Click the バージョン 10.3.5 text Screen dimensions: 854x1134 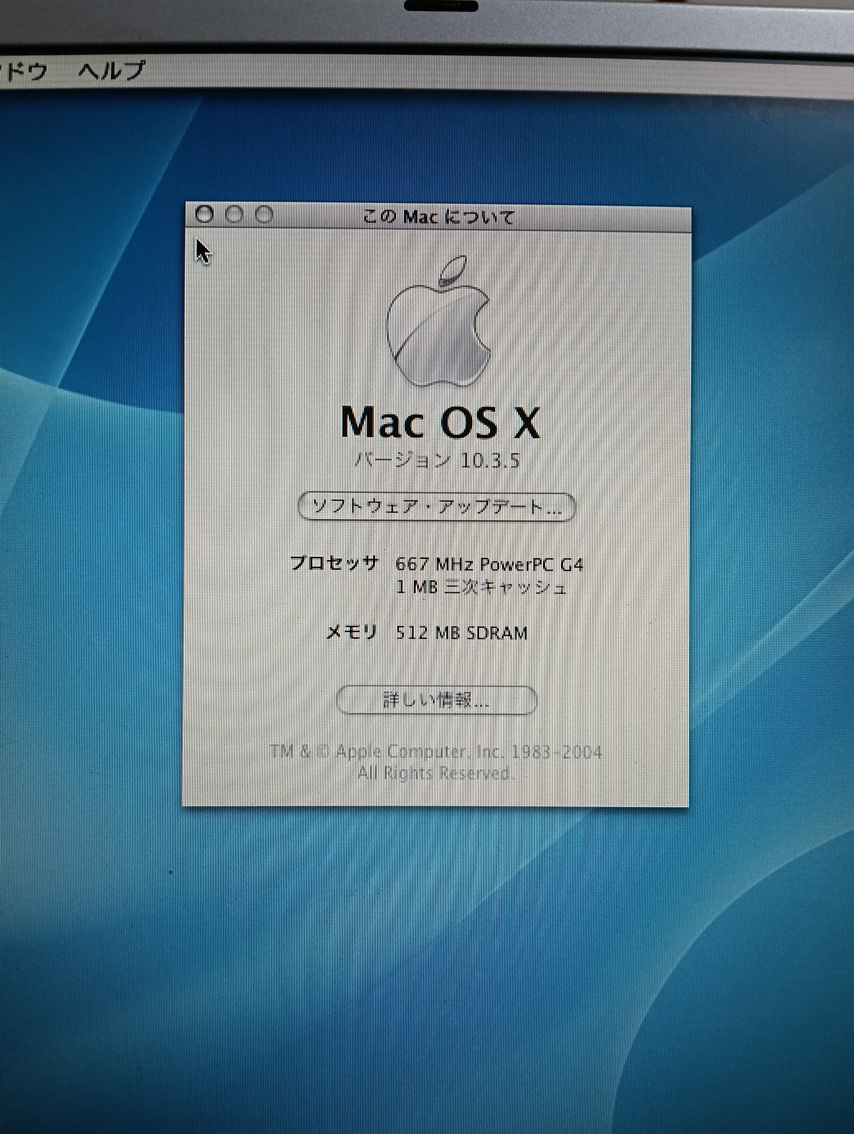437,460
